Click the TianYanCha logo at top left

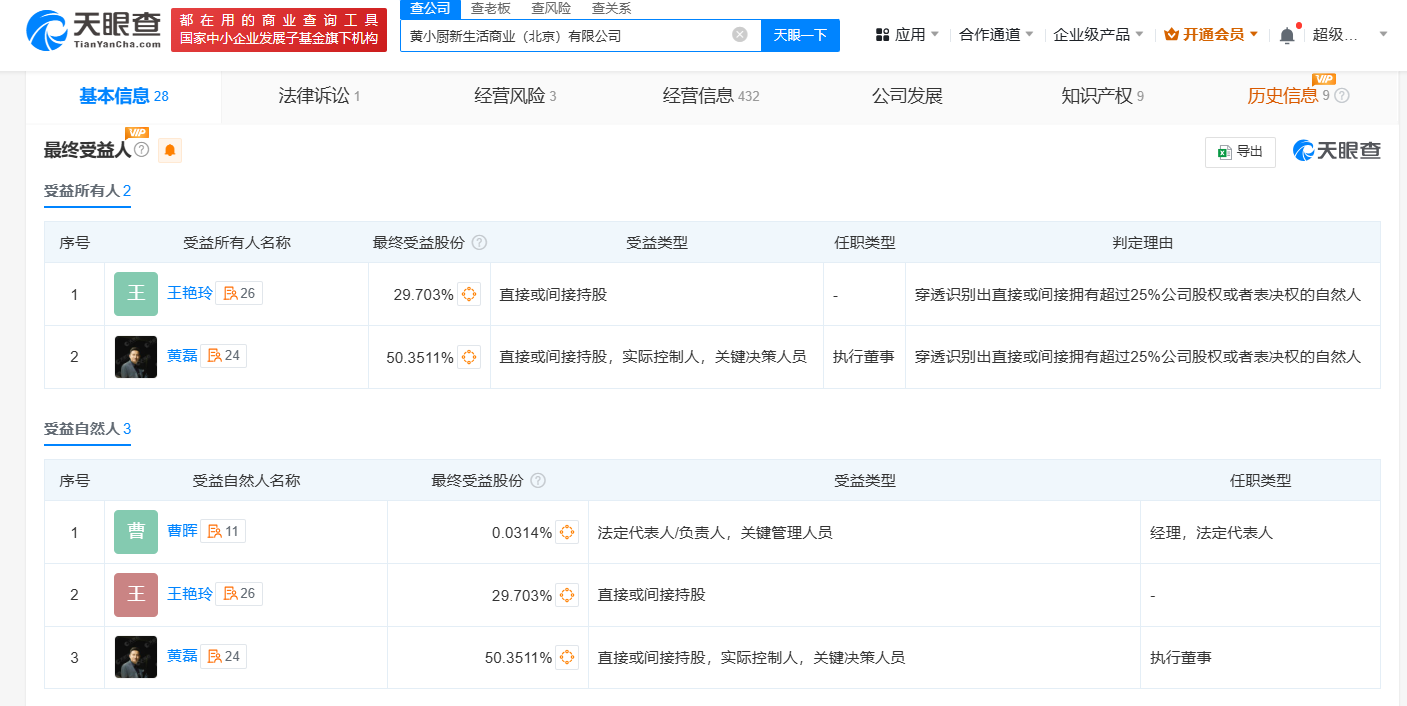tap(94, 30)
